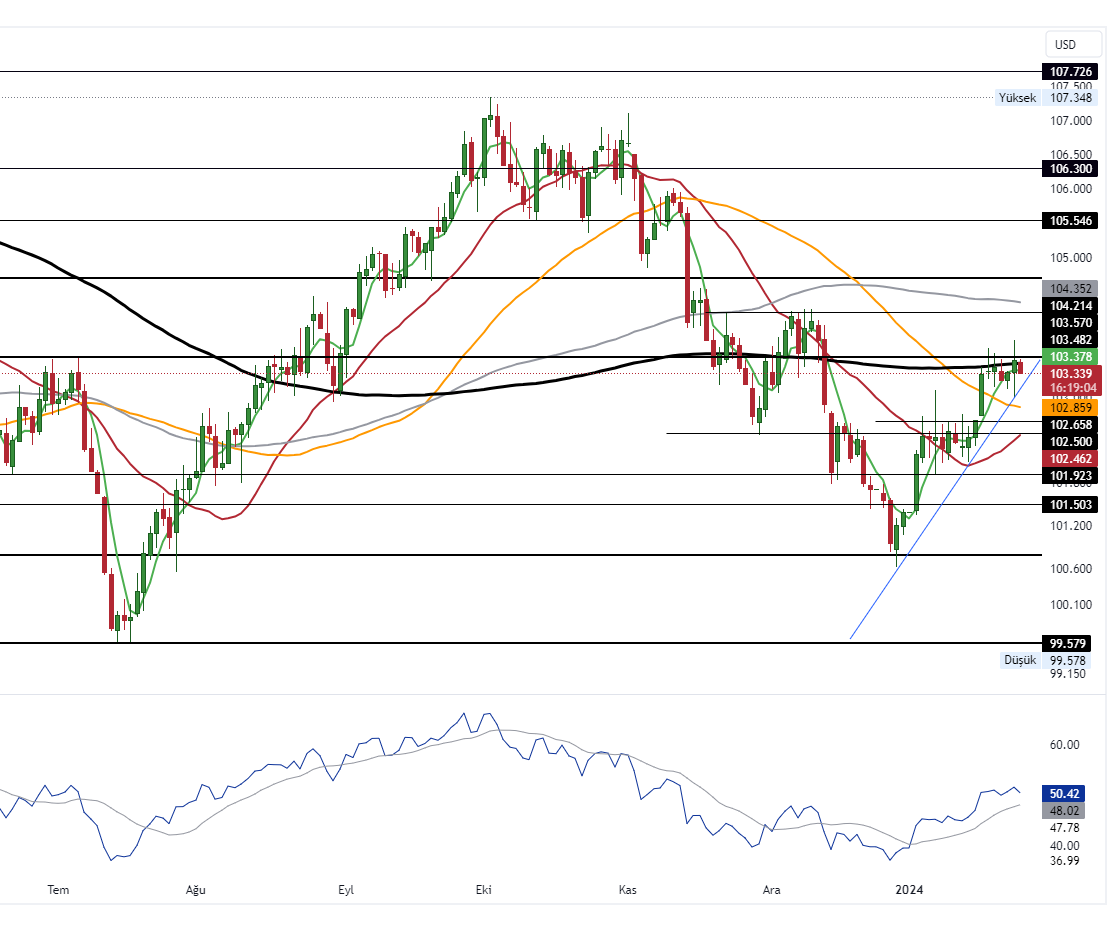
Task: Select the 101.503 horizontal level label
Action: tap(1068, 504)
